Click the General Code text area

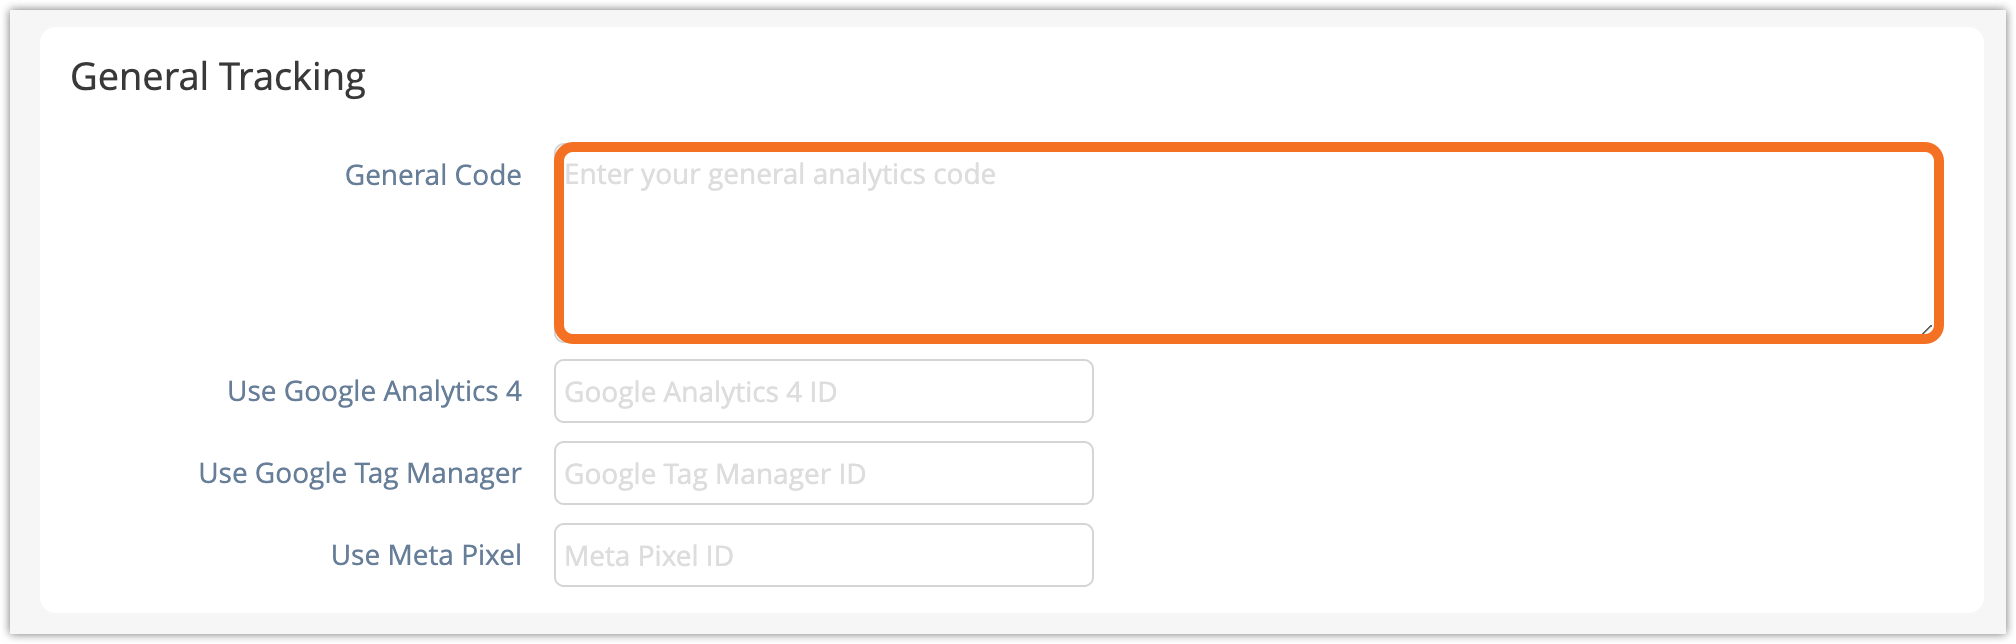[x=1247, y=243]
